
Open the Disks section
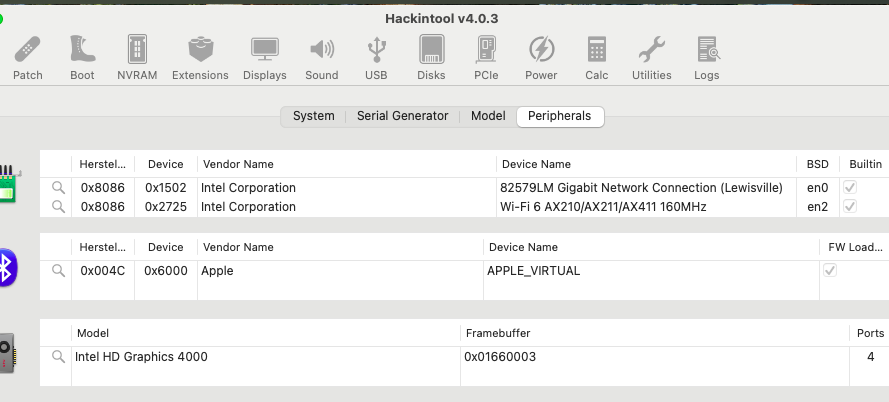pyautogui.click(x=431, y=57)
